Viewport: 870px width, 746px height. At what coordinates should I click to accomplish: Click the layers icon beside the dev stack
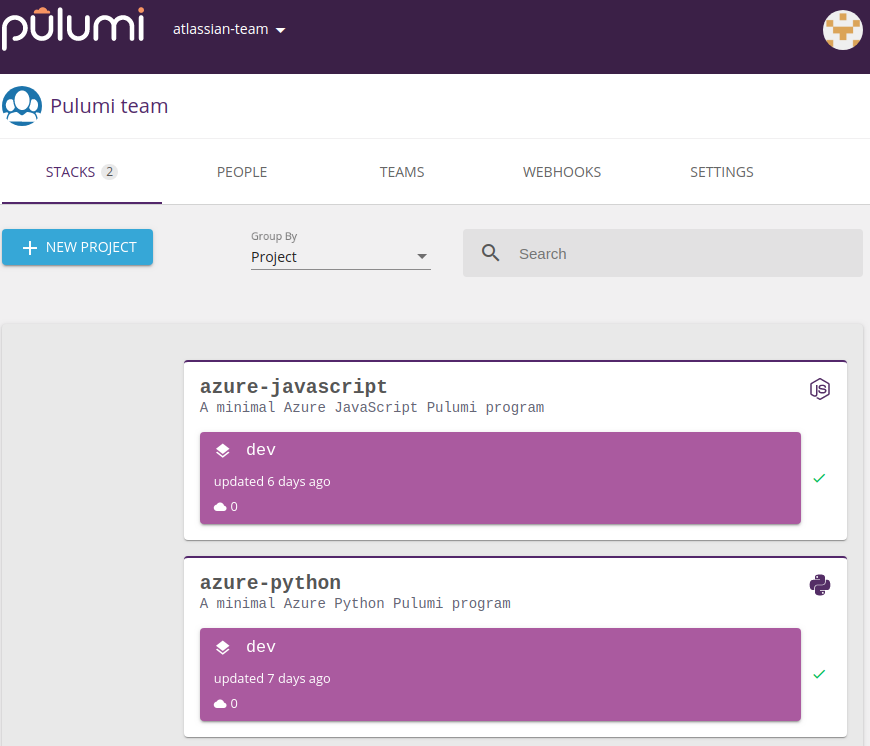[x=222, y=449]
